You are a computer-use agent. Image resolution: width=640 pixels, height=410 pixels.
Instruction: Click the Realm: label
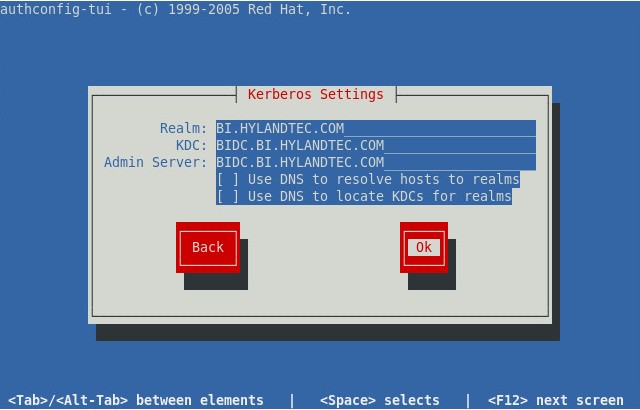(x=183, y=128)
